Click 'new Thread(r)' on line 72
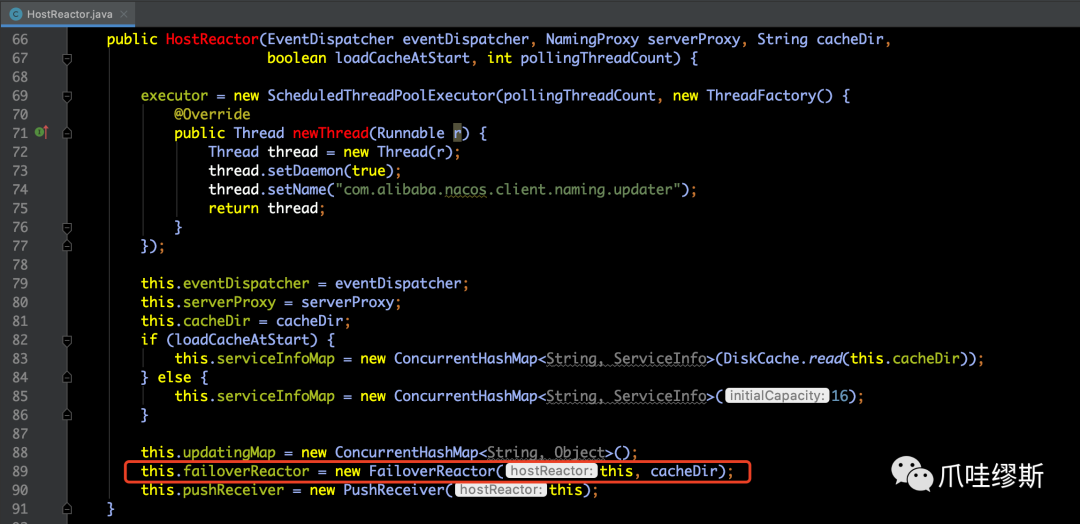 point(397,151)
